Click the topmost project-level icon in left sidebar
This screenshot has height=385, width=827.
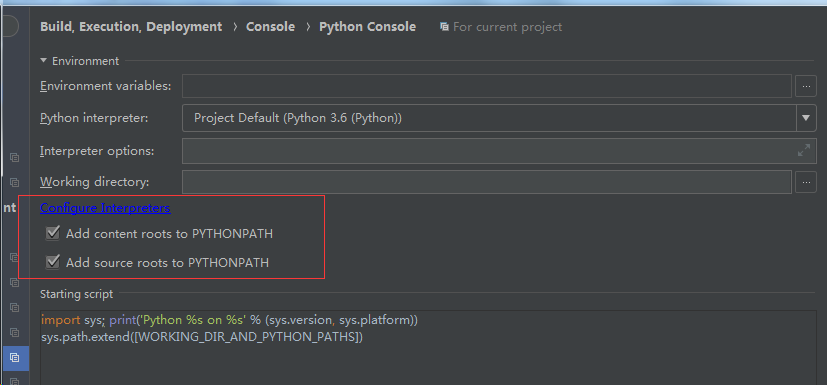coord(15,157)
